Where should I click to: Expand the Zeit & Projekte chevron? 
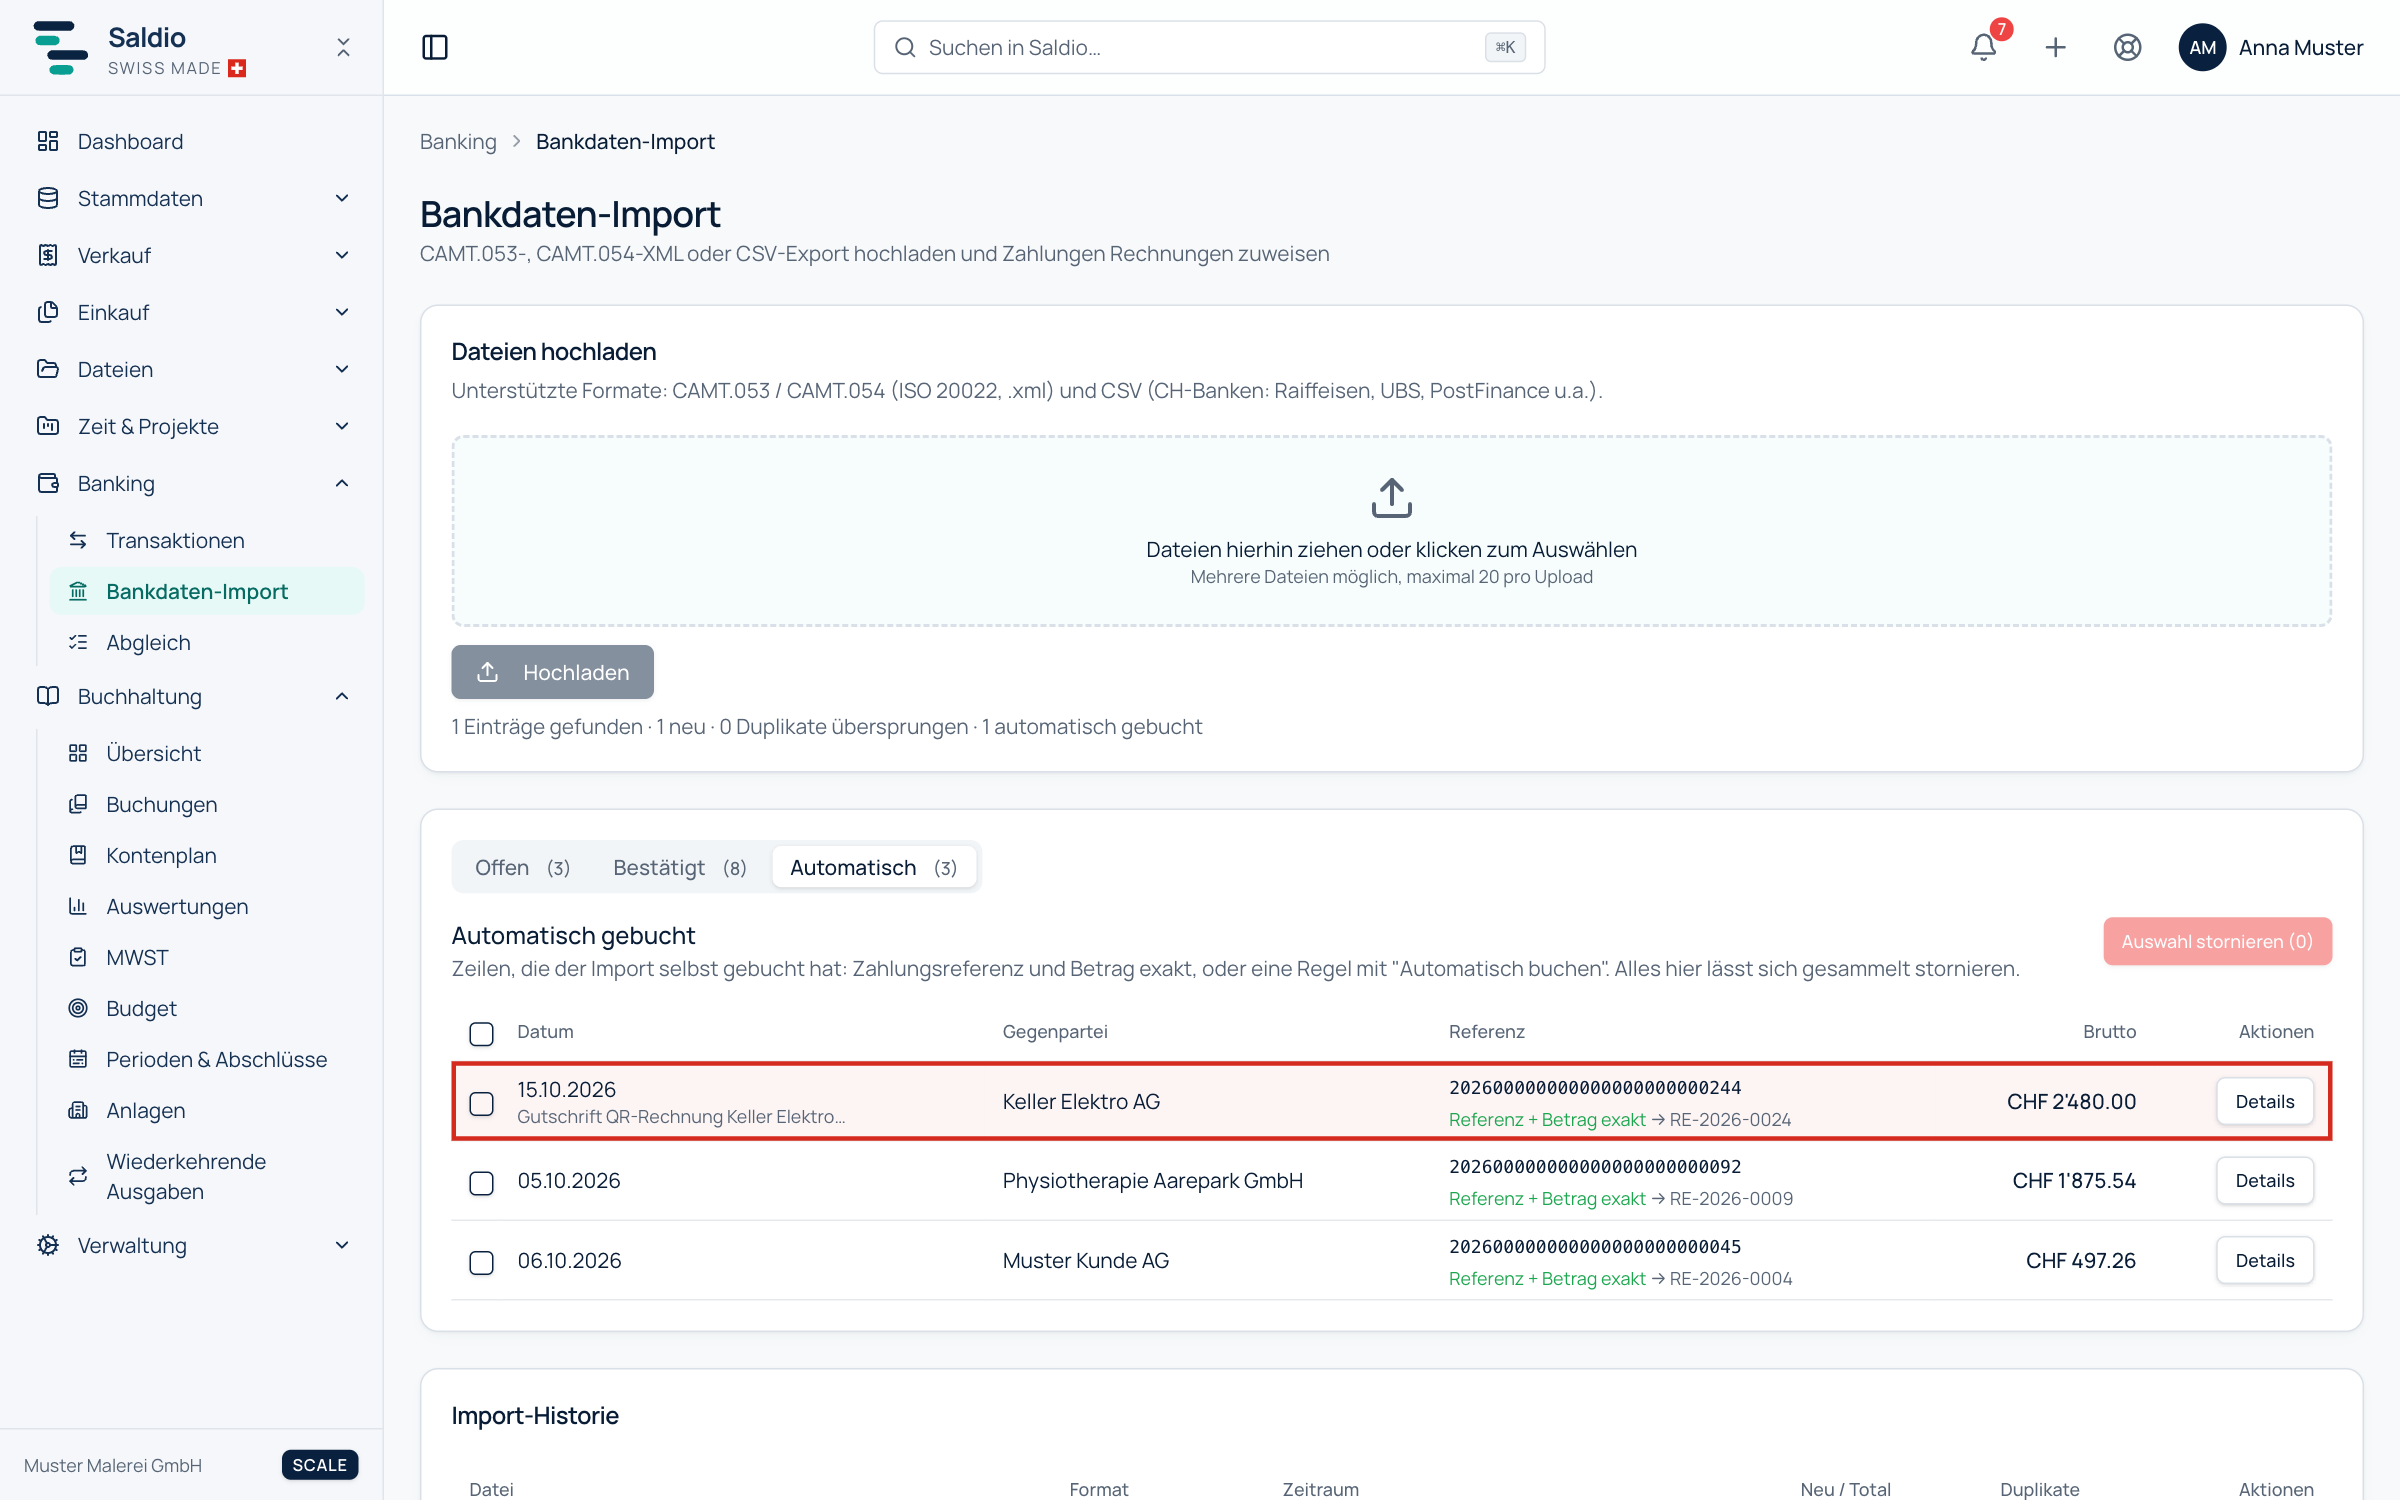coord(342,426)
